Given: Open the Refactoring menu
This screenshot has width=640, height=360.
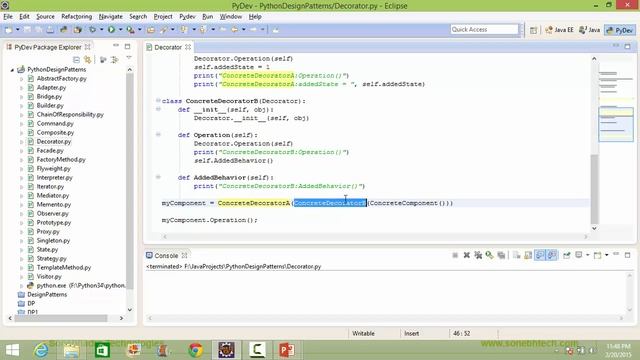Looking at the screenshot, I should pyautogui.click(x=76, y=16).
